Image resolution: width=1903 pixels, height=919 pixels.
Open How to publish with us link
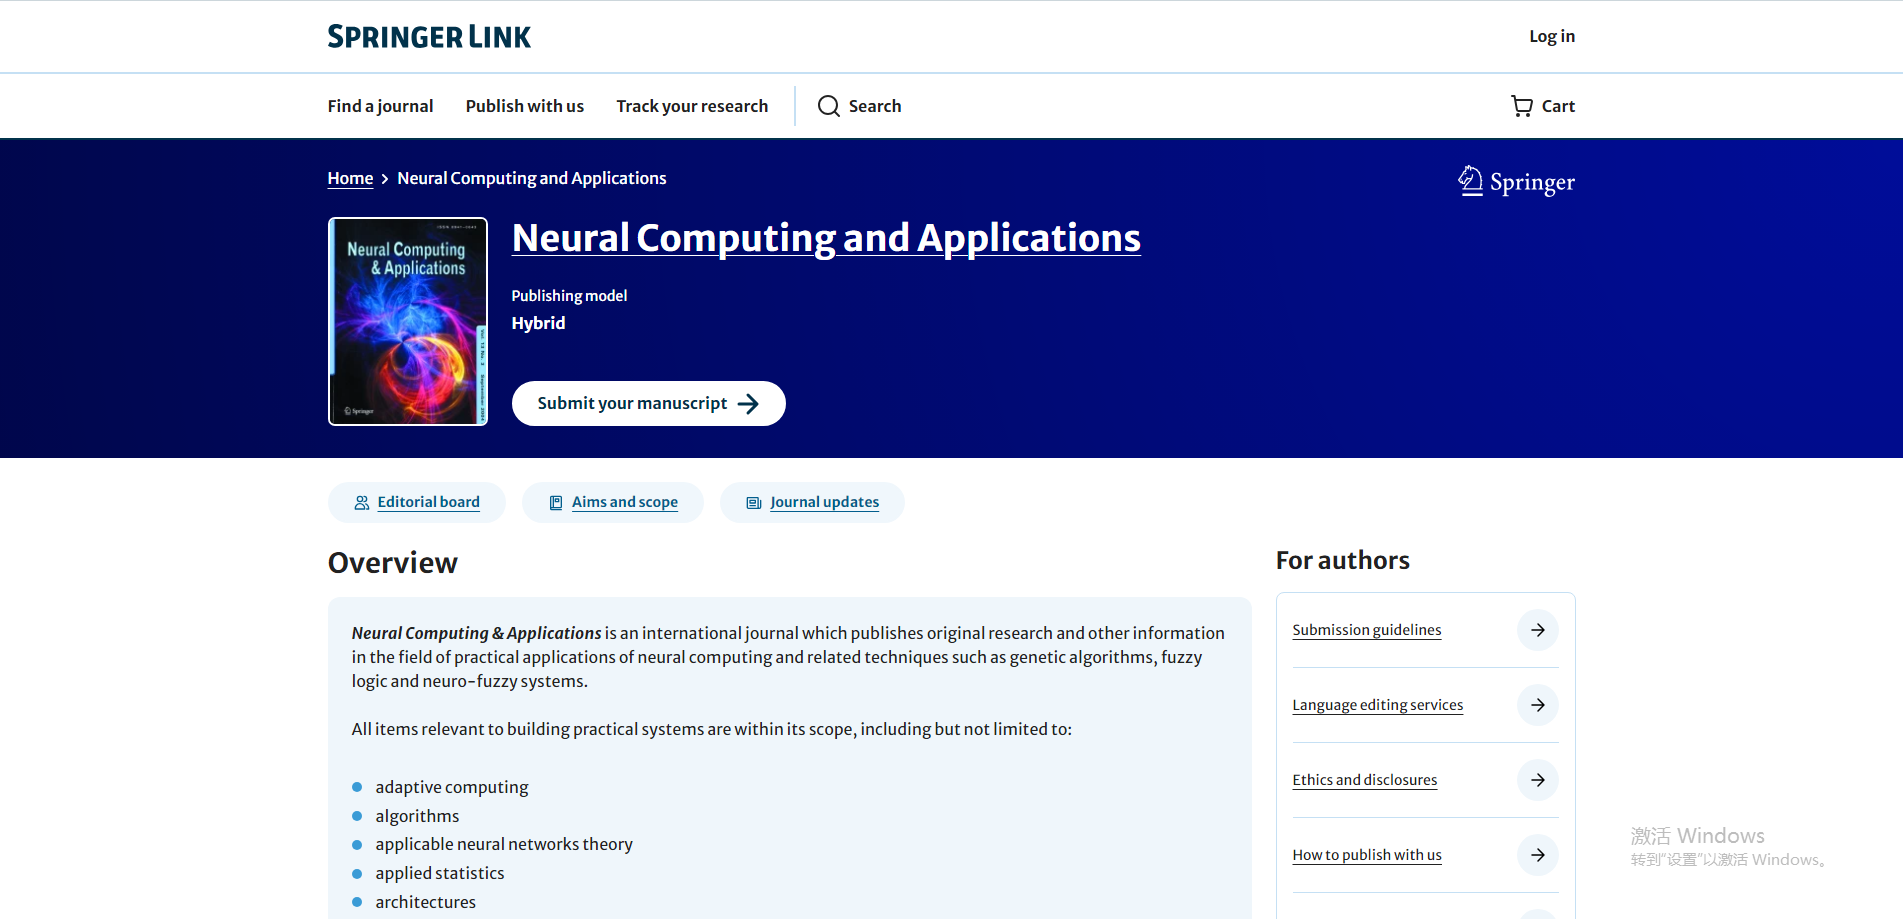(1367, 855)
